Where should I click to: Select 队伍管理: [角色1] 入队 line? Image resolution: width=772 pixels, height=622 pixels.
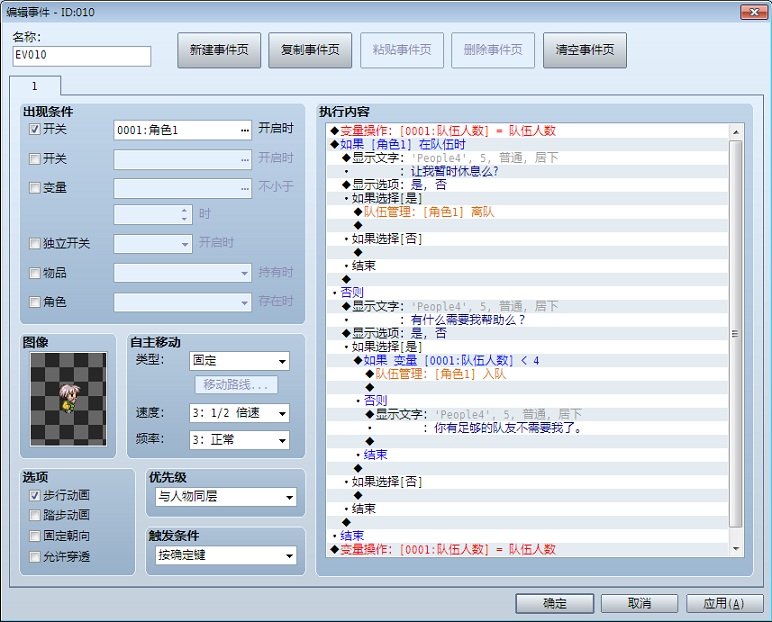tap(527, 374)
